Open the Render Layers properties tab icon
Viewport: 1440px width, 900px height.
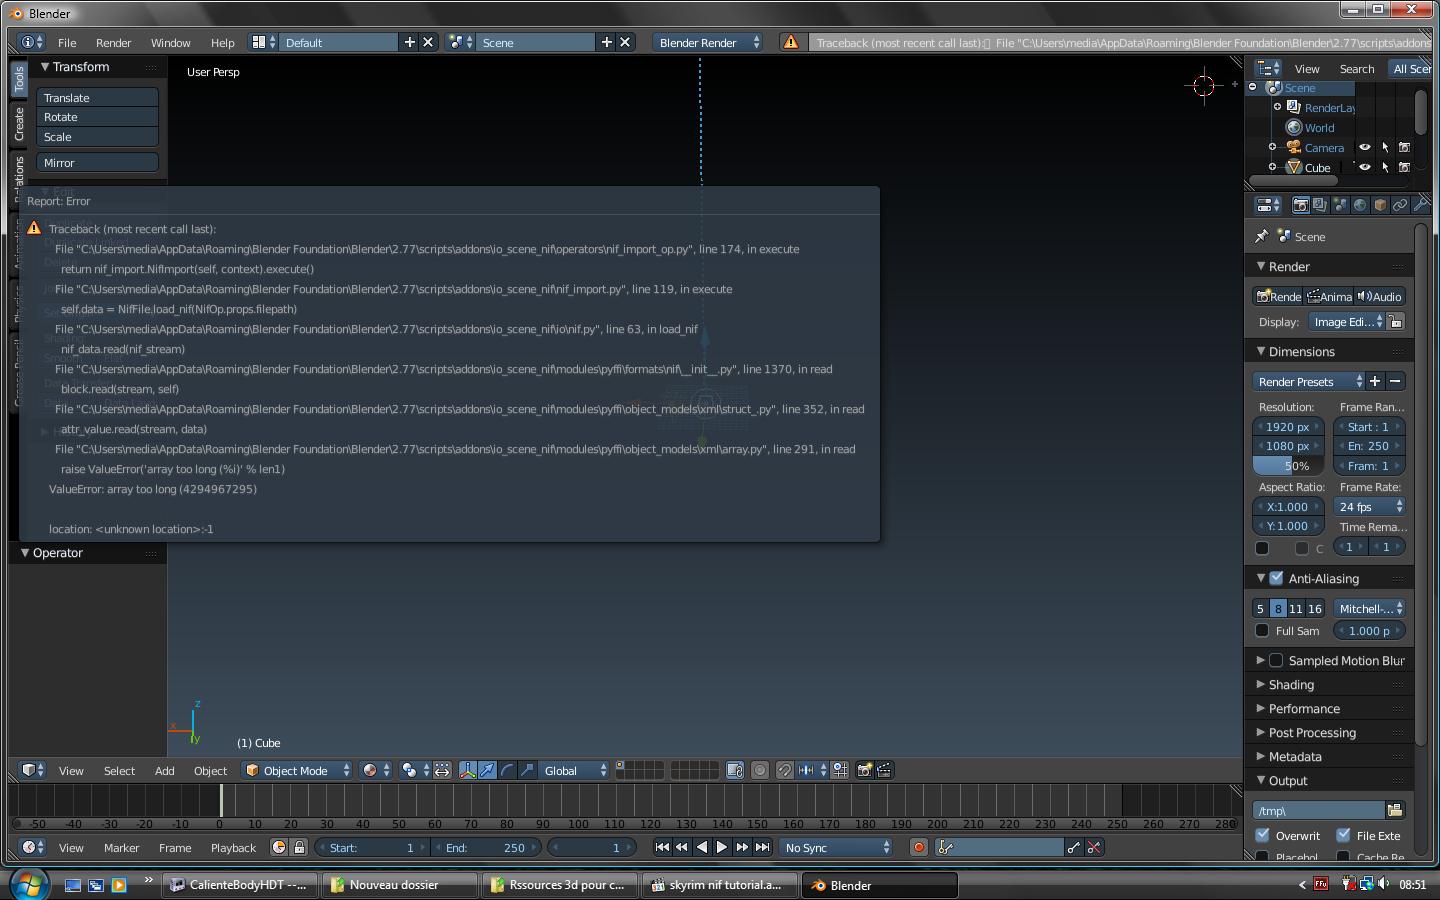tap(1320, 205)
